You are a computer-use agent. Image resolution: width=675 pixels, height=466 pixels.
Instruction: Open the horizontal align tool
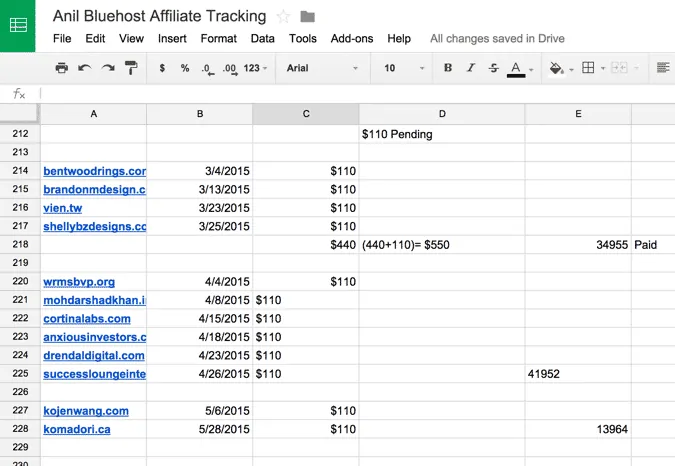pyautogui.click(x=663, y=68)
